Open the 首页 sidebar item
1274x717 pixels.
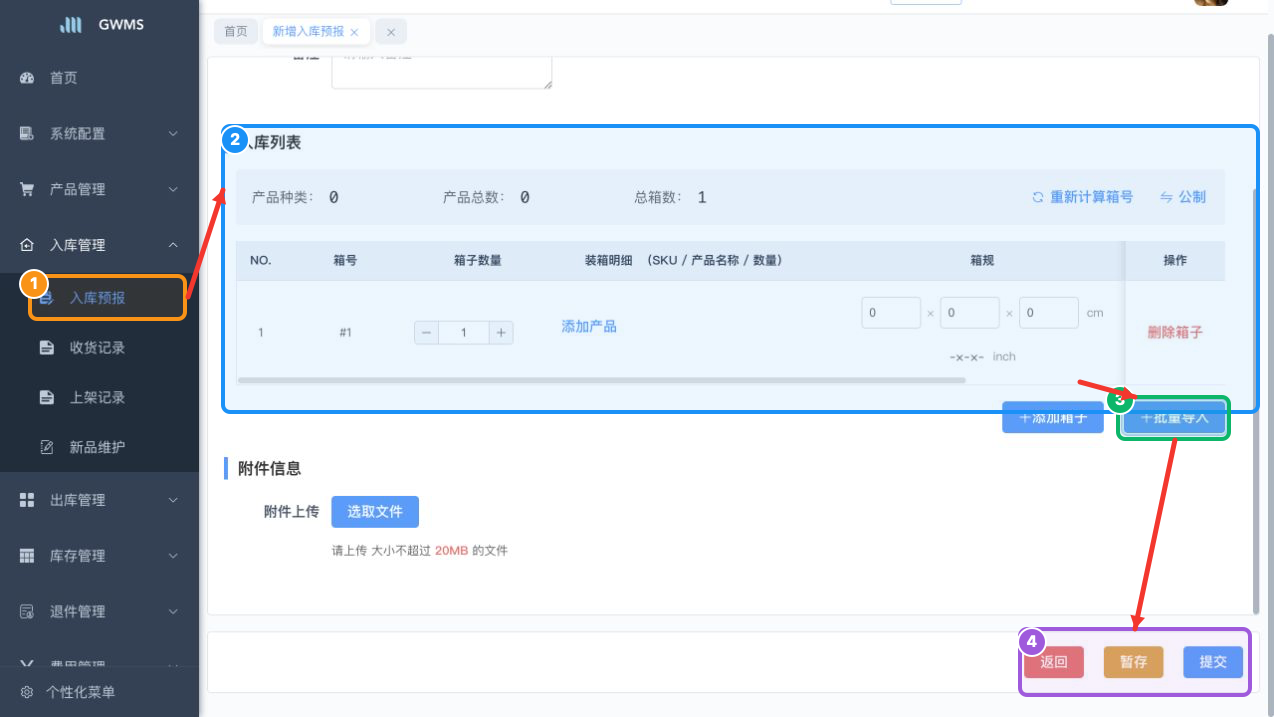[99, 78]
